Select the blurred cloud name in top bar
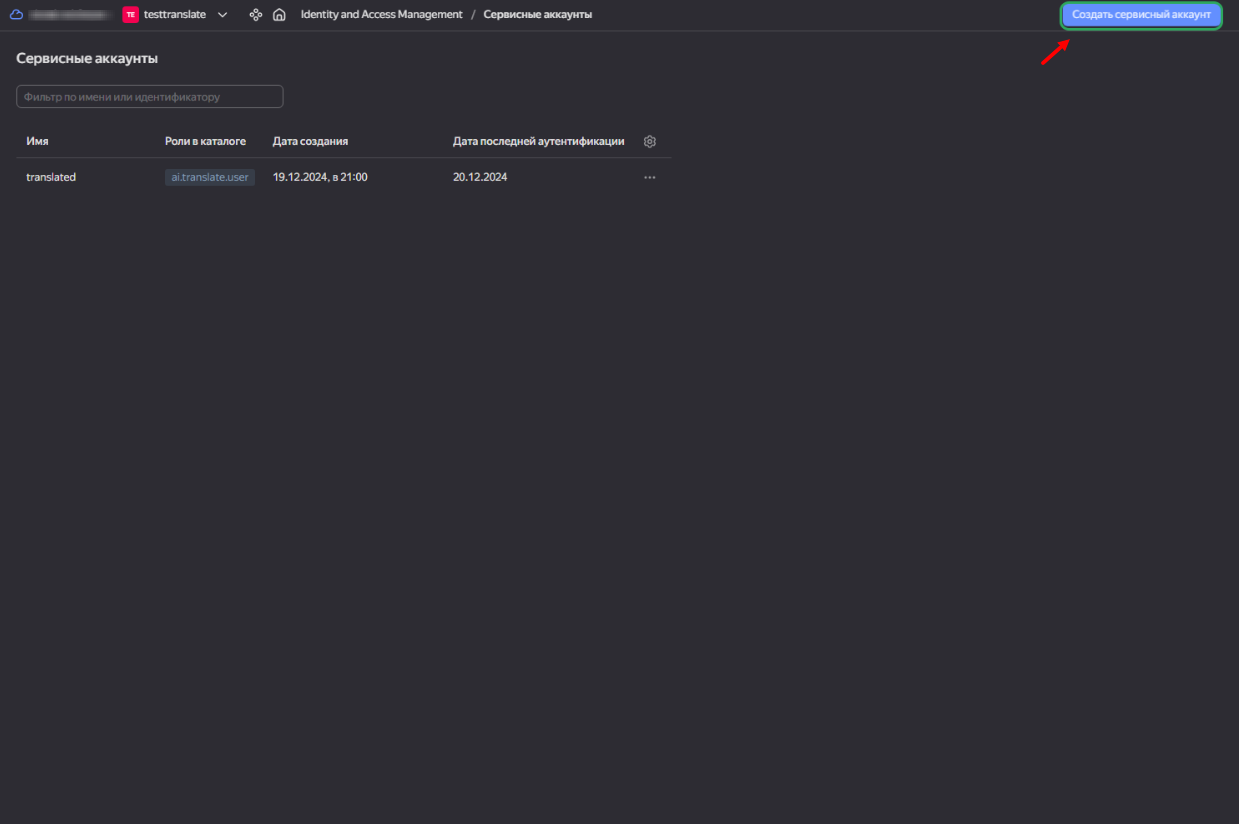The image size is (1239, 824). click(x=69, y=15)
